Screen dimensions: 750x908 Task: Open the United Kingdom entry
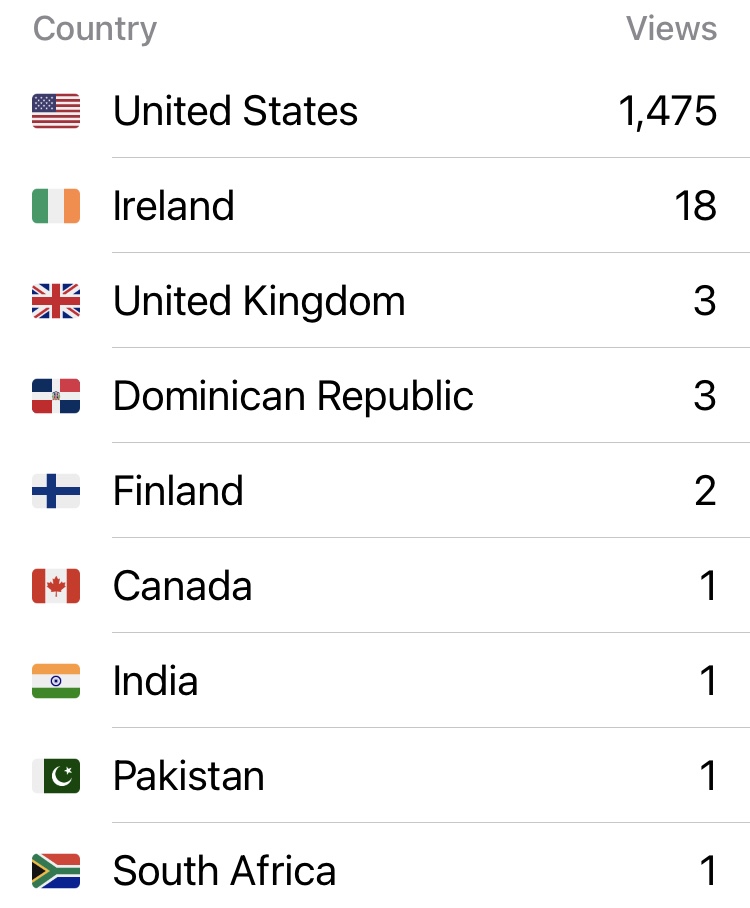[x=259, y=301]
